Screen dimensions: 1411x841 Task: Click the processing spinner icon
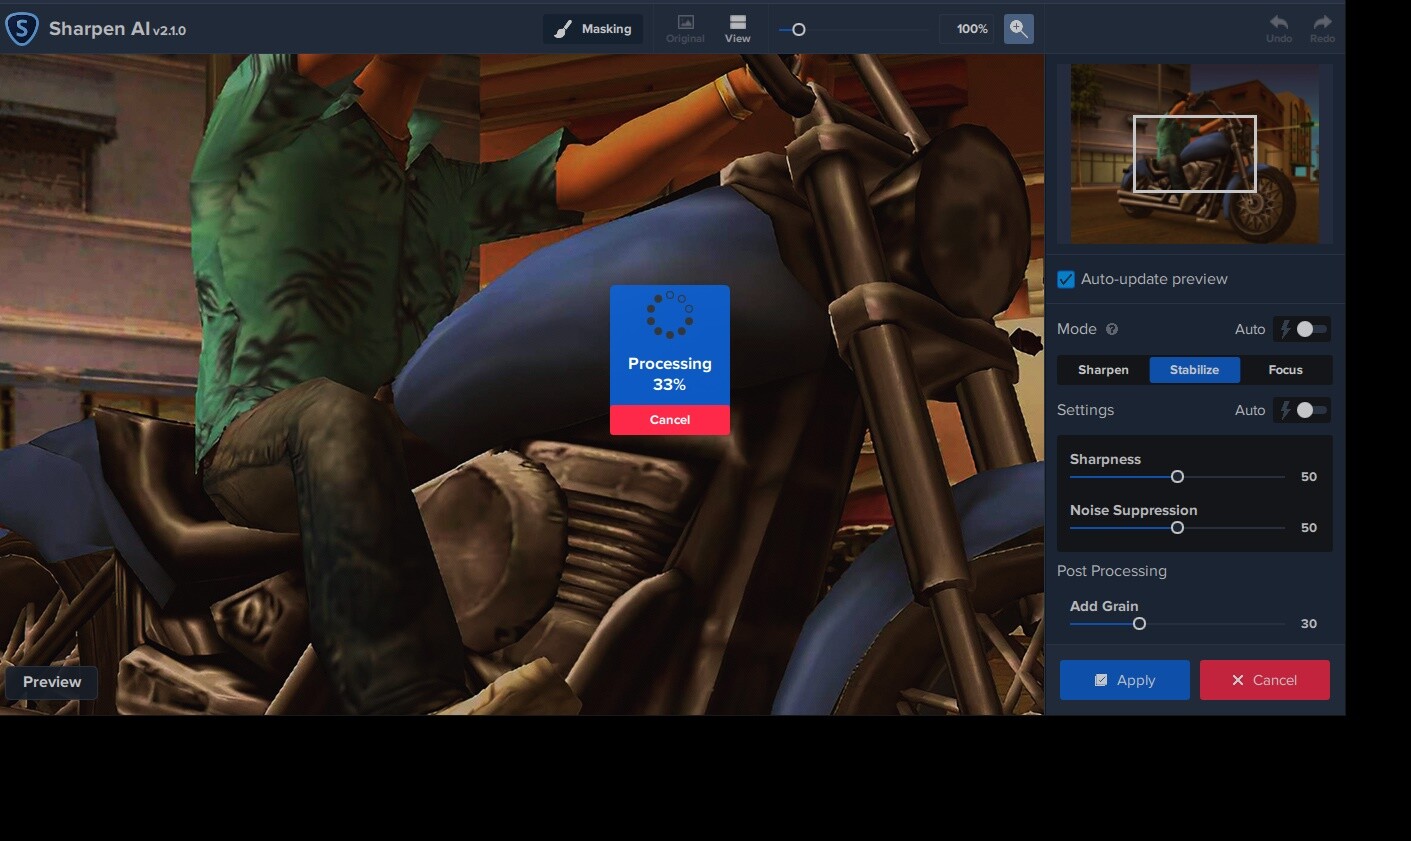click(670, 315)
